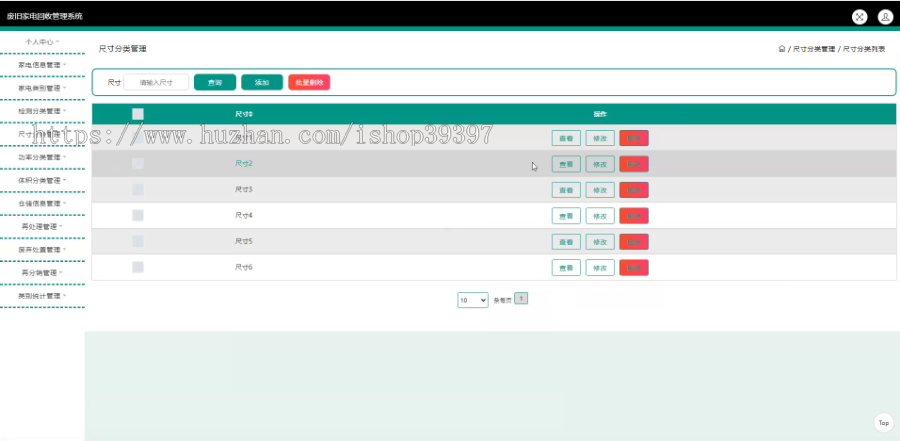Click 查看 button for 尺寸4 row
Viewport: 900px width, 441px height.
566,216
